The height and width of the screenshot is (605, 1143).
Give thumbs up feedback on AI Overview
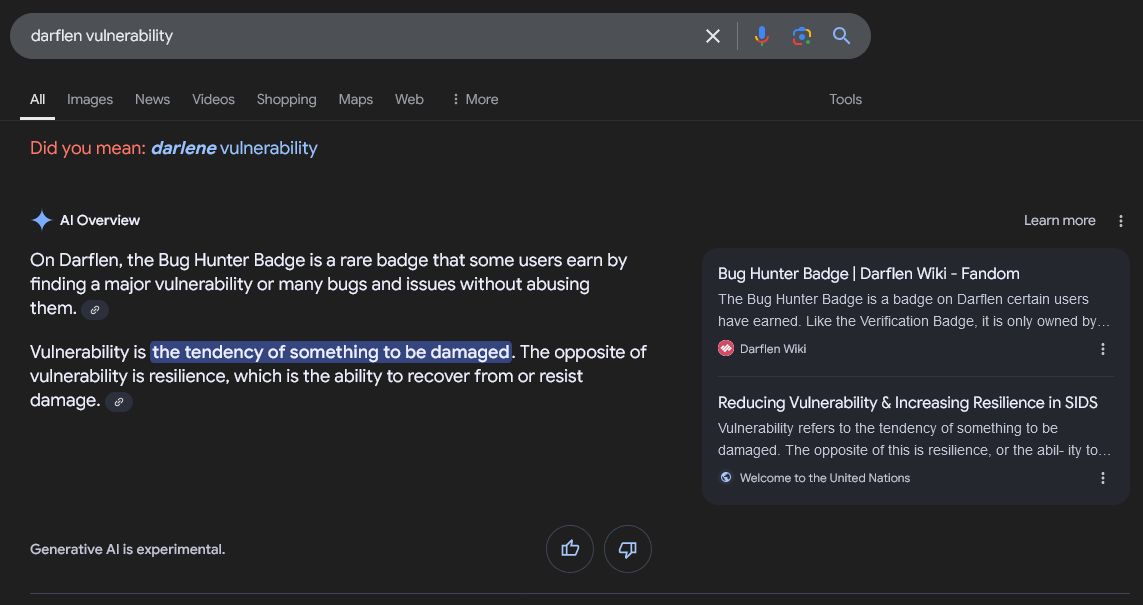click(x=570, y=549)
